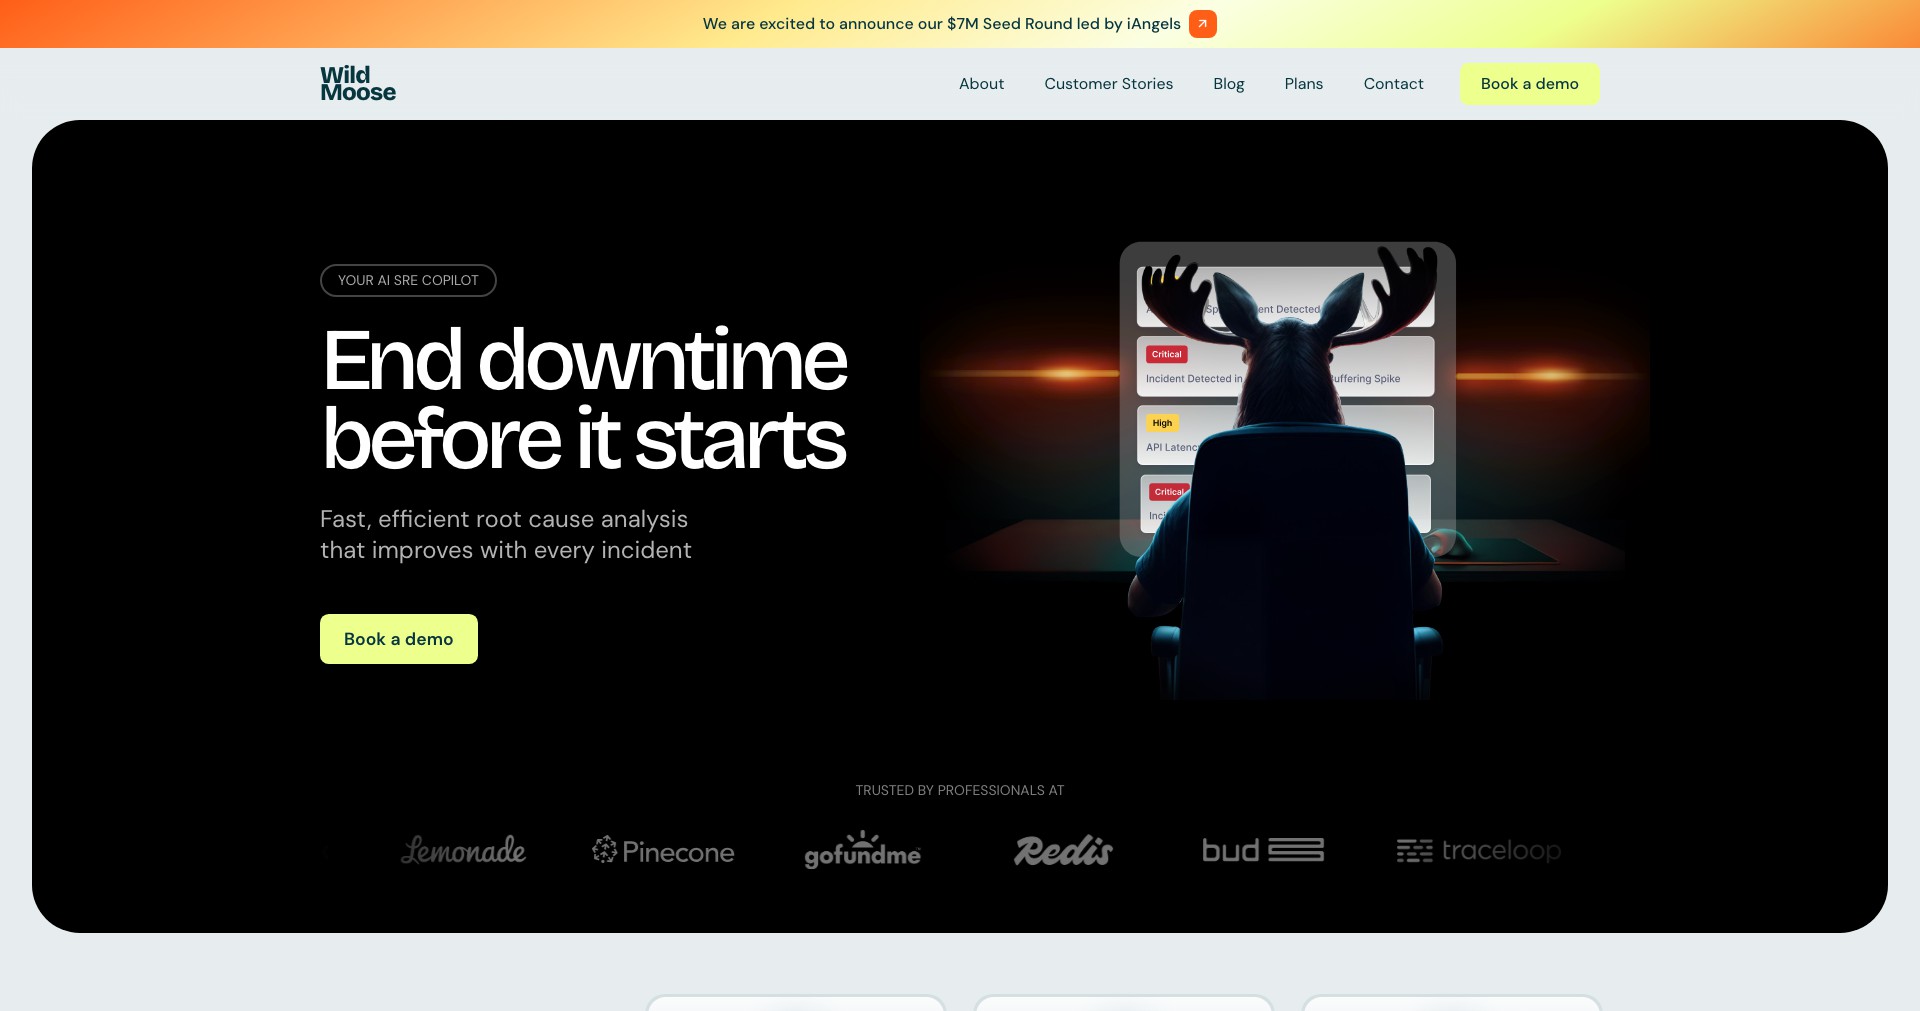Image resolution: width=1920 pixels, height=1011 pixels.
Task: Click the bud logo
Action: pos(1262,850)
